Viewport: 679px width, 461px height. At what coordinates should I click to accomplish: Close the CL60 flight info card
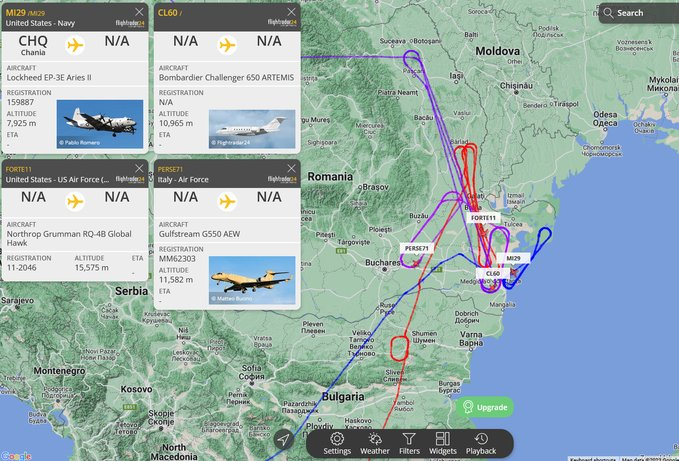click(291, 12)
